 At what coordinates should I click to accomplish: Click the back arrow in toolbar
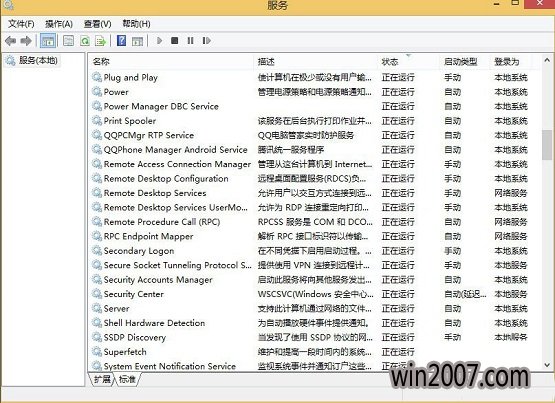coord(11,41)
